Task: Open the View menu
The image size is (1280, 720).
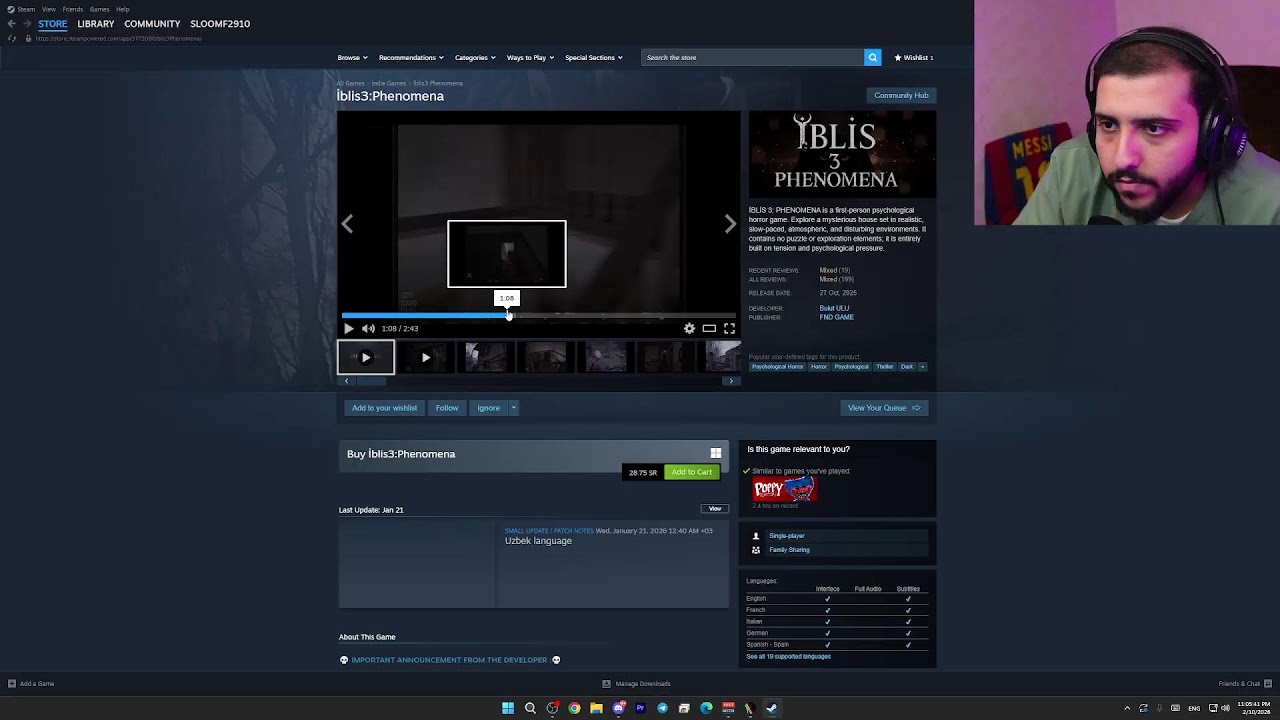Action: click(x=48, y=9)
